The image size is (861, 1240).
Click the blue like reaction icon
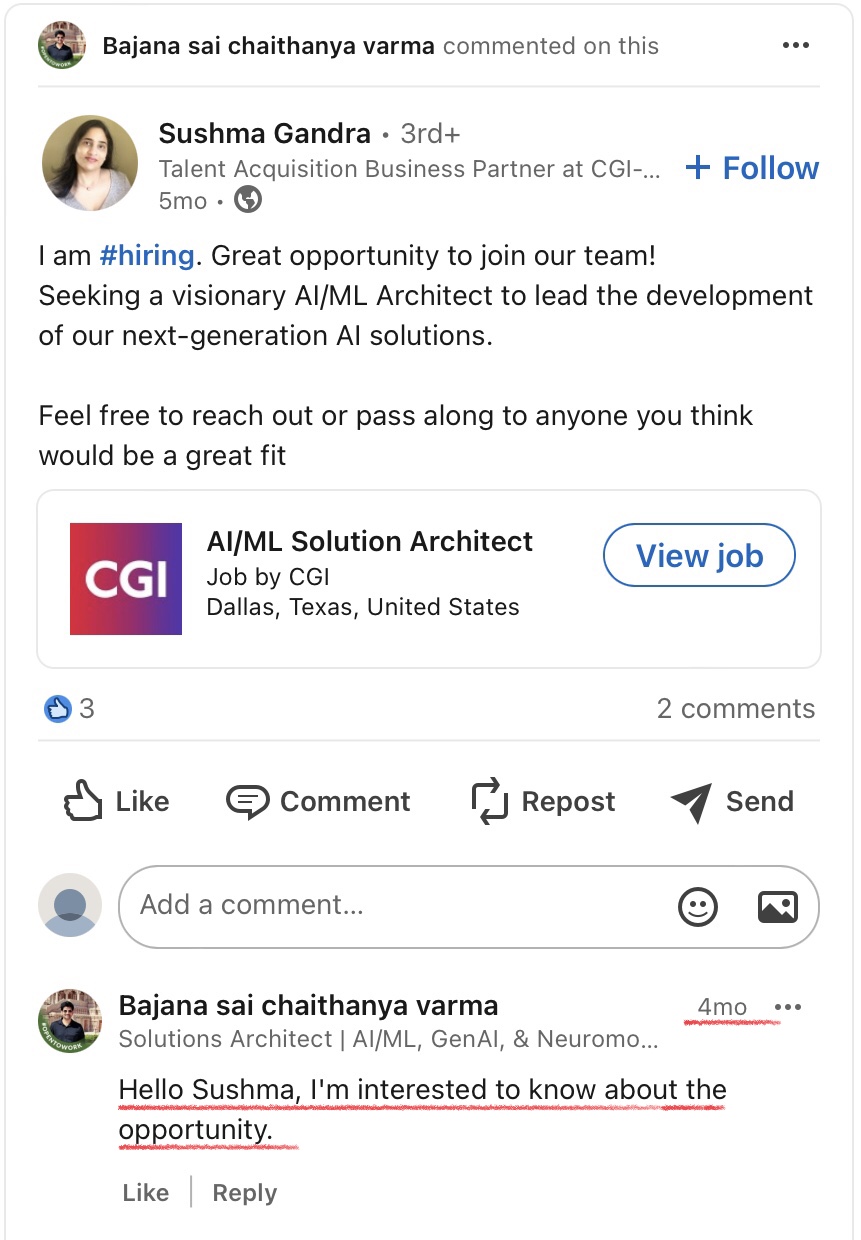58,709
